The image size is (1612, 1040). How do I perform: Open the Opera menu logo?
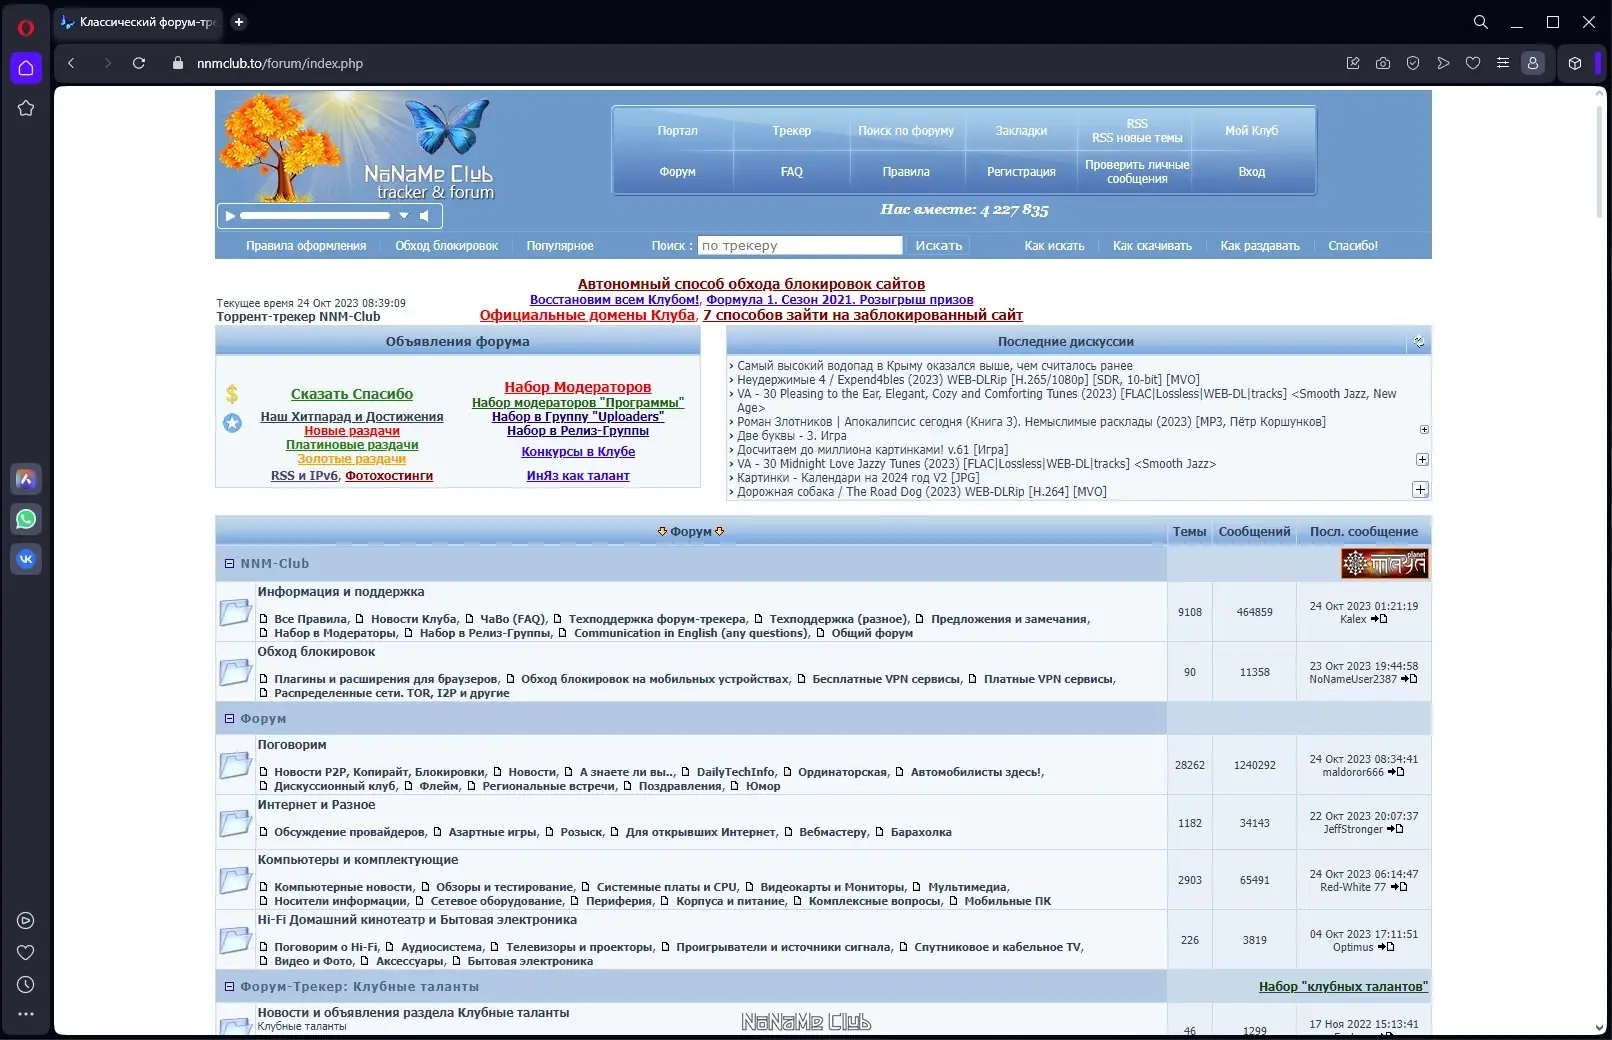[x=26, y=27]
